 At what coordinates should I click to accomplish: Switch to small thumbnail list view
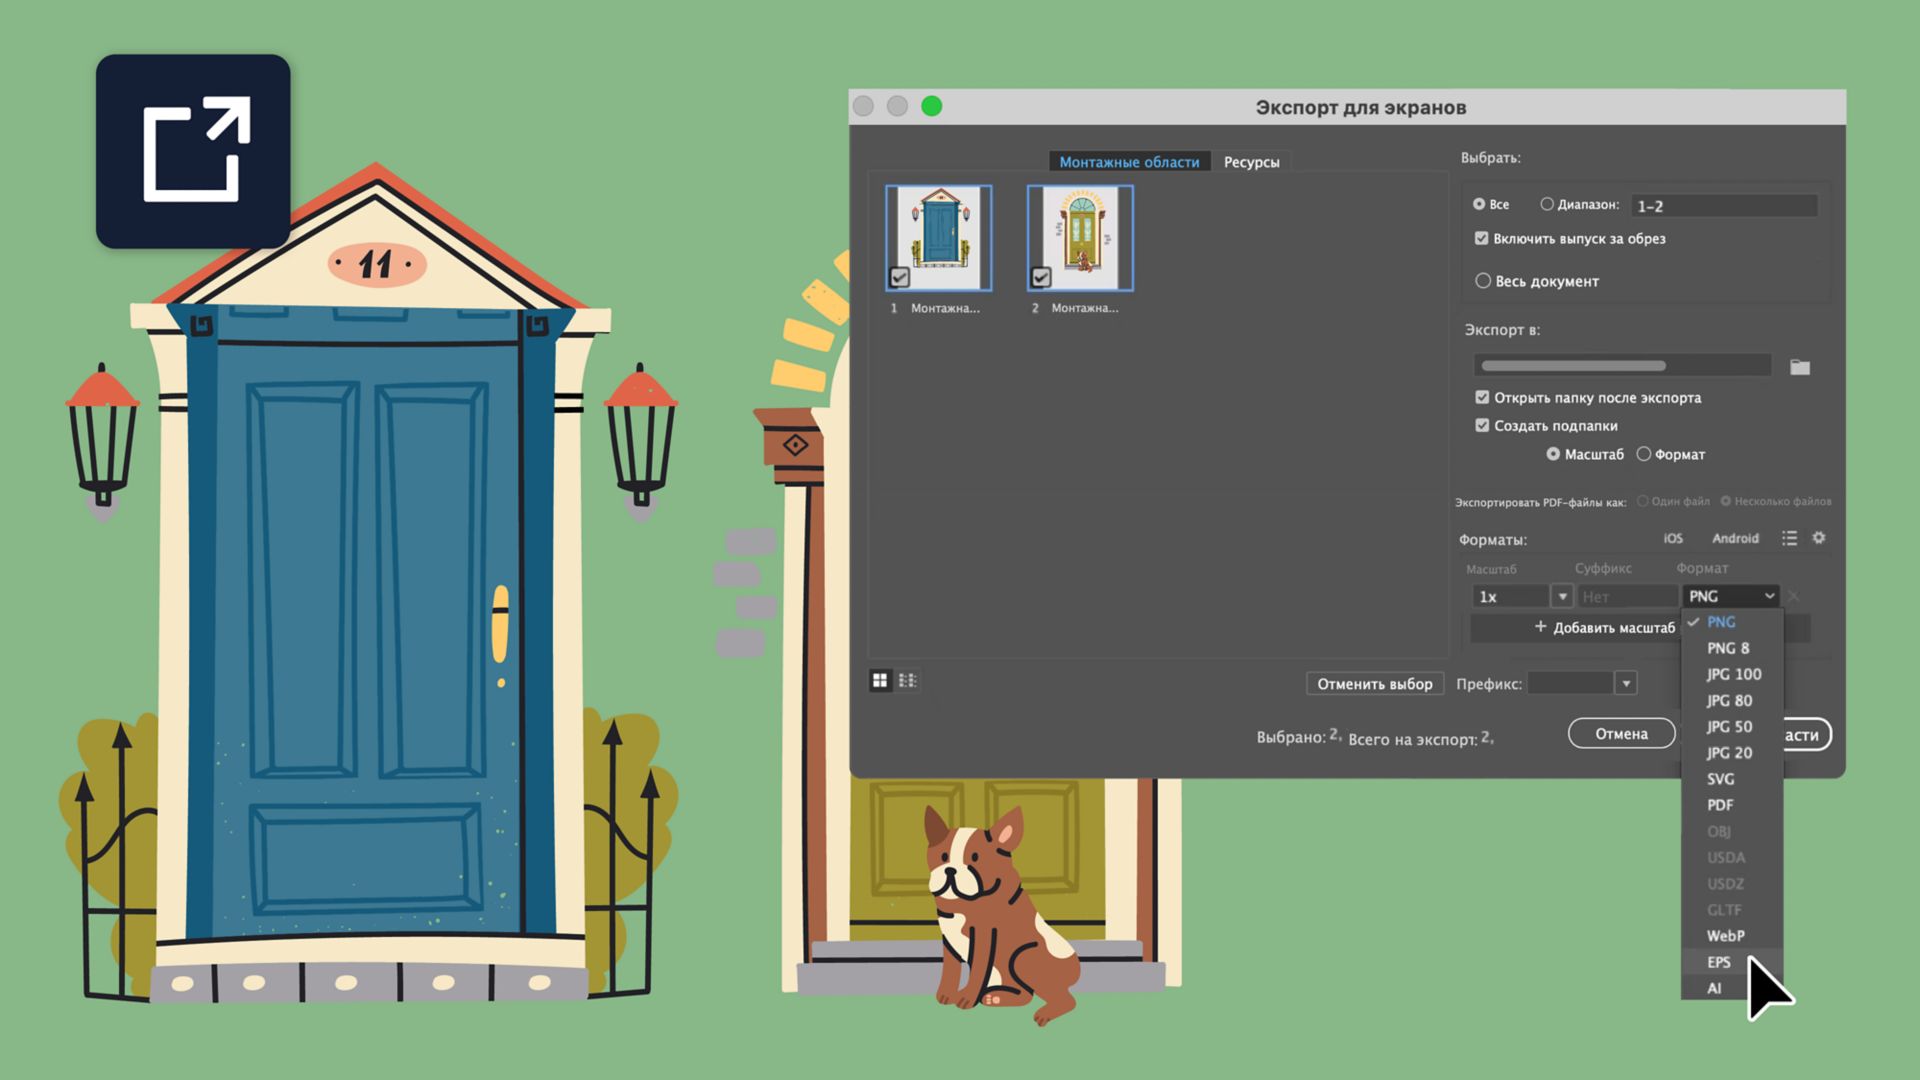tap(907, 681)
